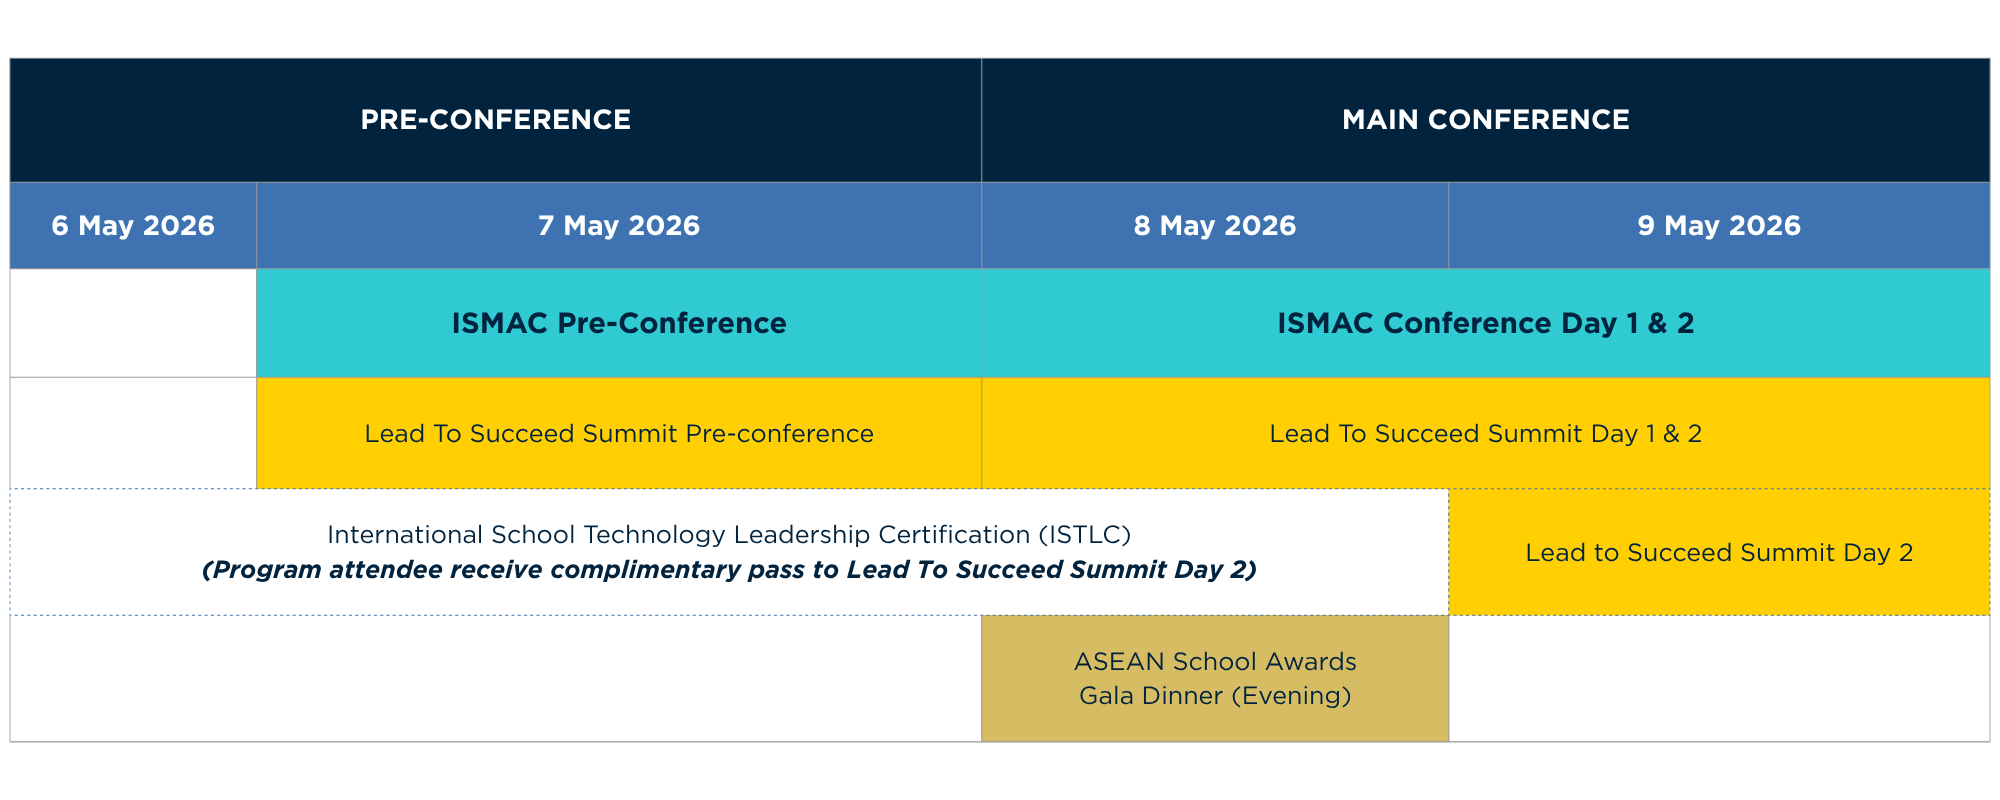2000x800 pixels.
Task: Select the 7 May 2026 date column header
Action: pos(618,226)
